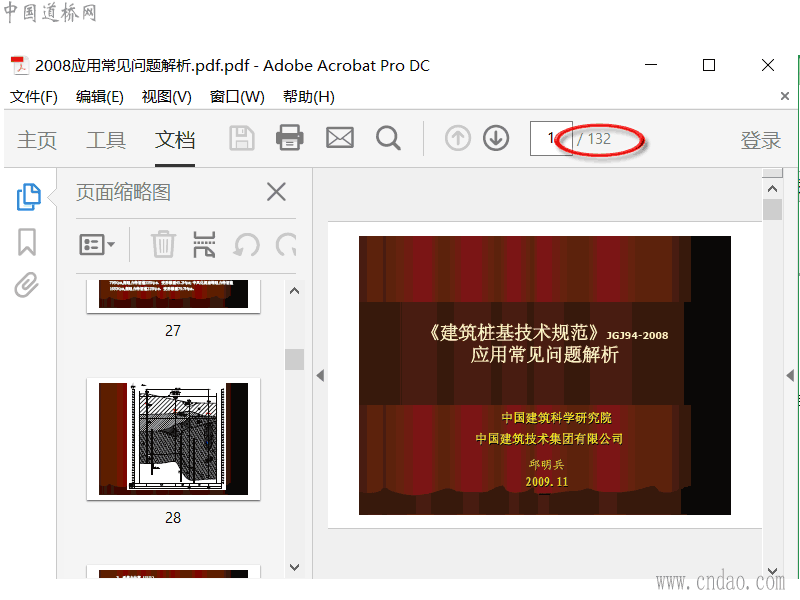
Task: Open thumbnail options dropdown menu
Action: point(97,244)
